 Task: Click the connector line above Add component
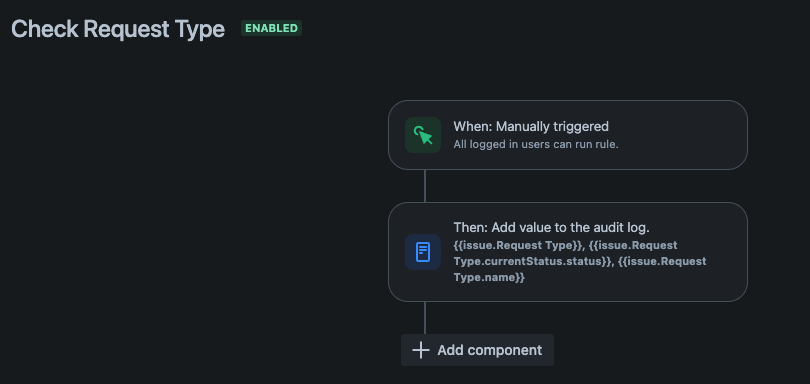[425, 318]
